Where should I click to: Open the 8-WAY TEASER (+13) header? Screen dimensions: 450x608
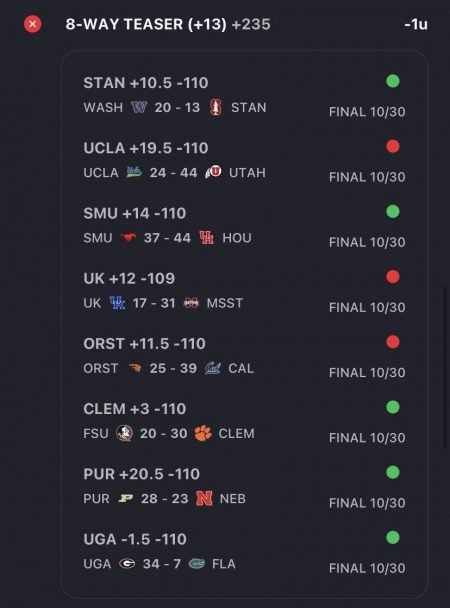168,24
